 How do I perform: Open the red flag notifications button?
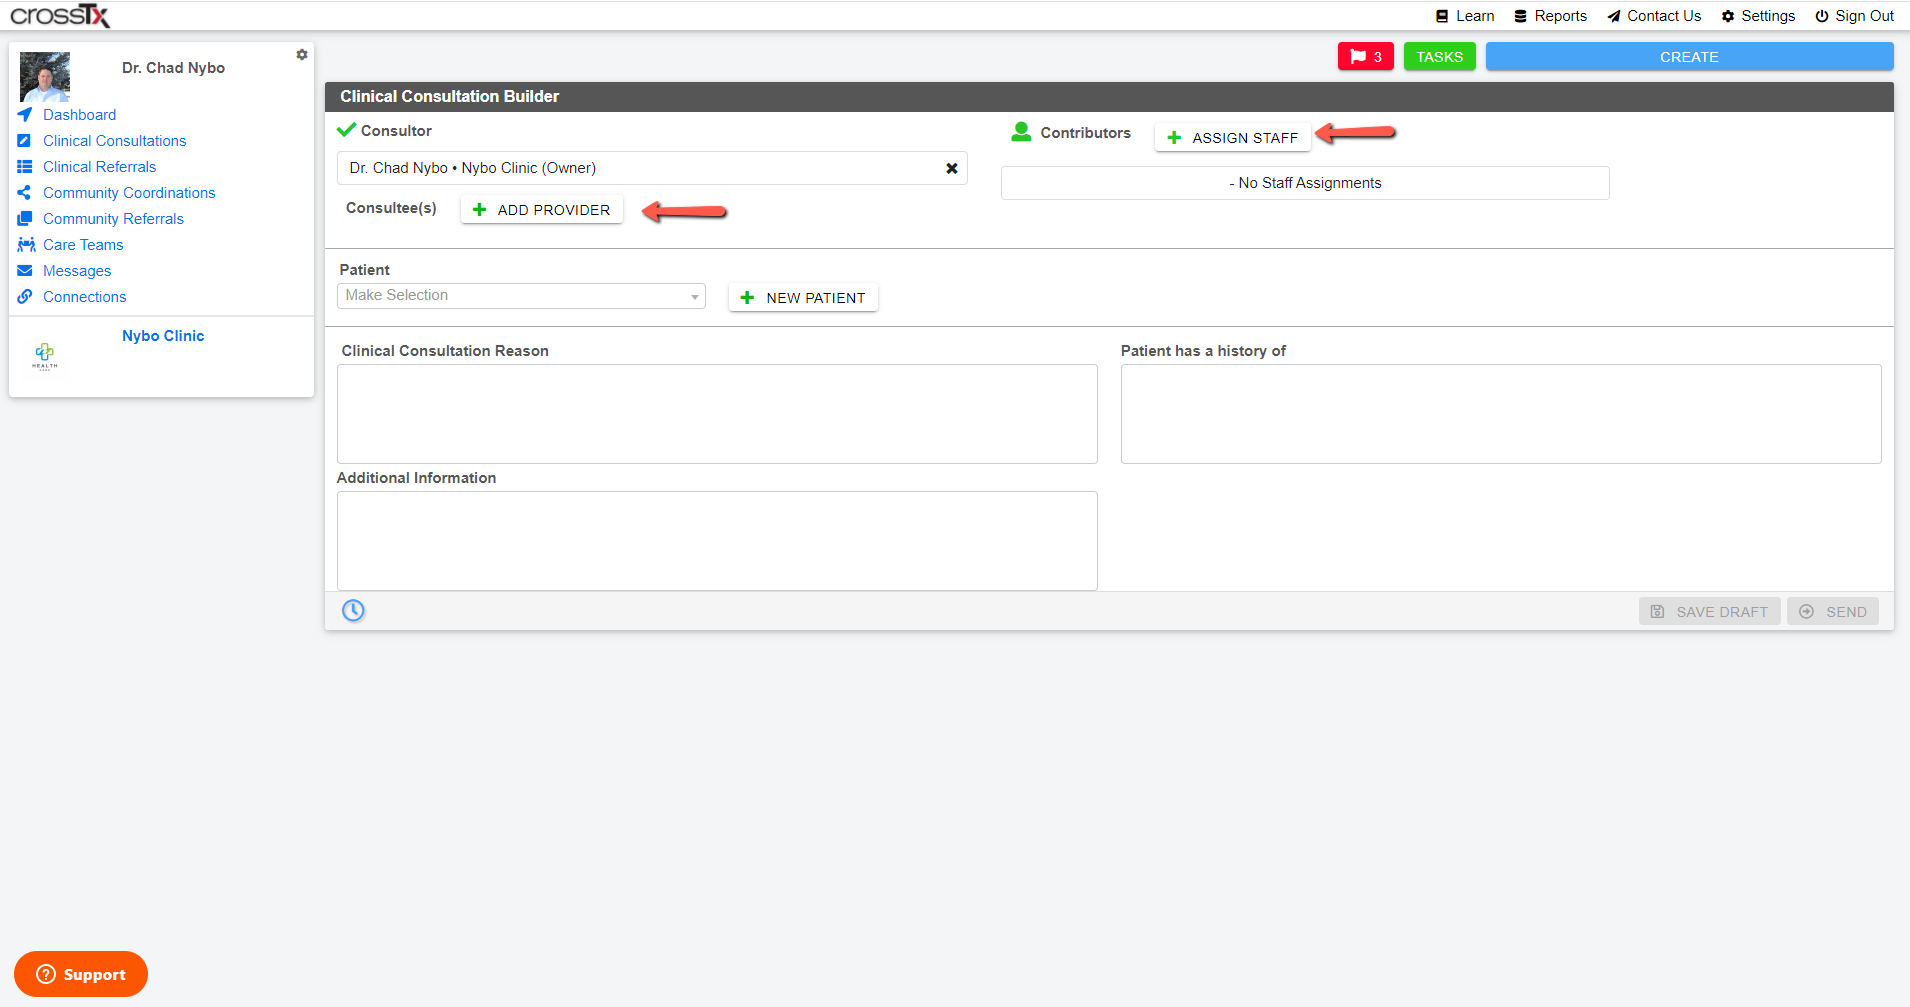point(1365,57)
